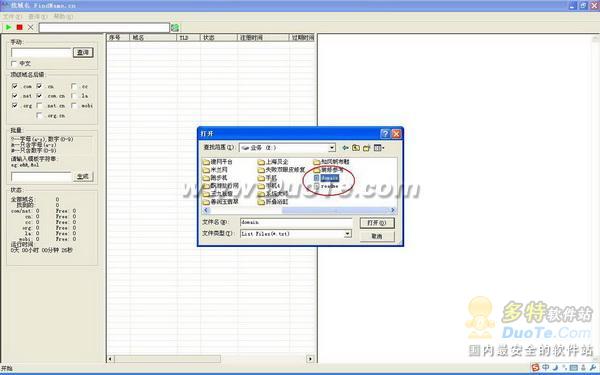Viewport: 600px width, 375px height.
Task: Click the file list horizontal scrollbar in dialog
Action: click(299, 210)
